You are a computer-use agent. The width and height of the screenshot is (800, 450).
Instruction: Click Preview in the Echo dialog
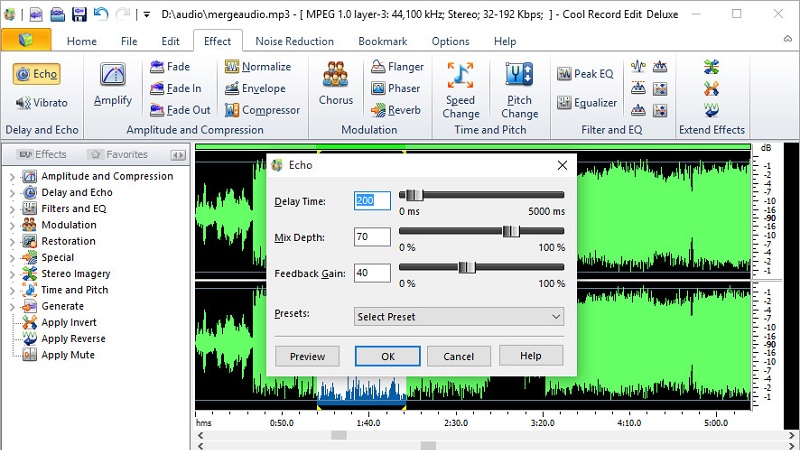click(307, 356)
